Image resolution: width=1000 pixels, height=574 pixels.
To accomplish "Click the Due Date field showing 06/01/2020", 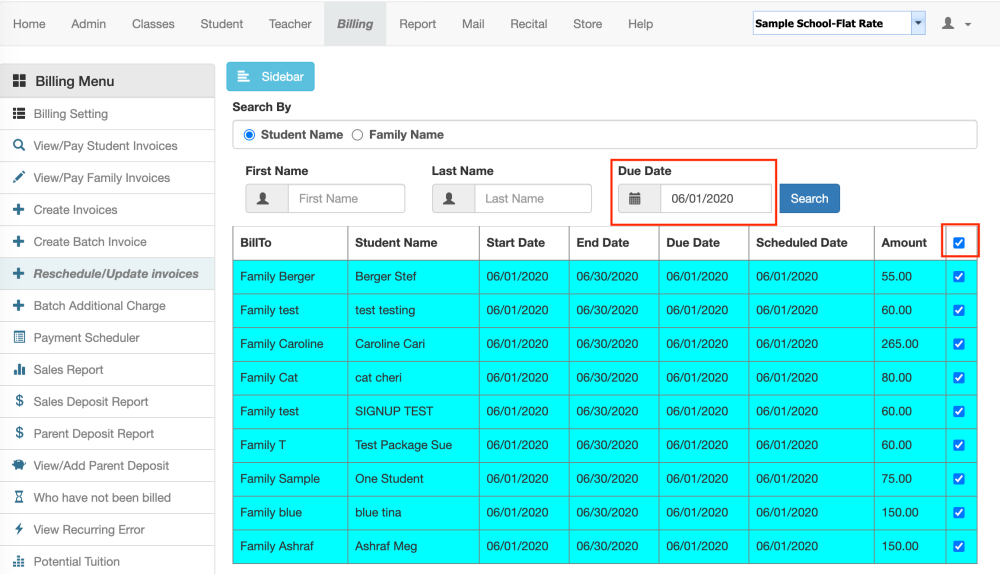I will tap(716, 198).
